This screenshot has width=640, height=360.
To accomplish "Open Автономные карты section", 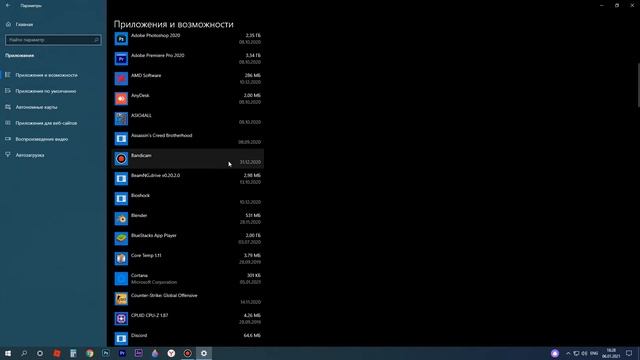I will (x=36, y=107).
